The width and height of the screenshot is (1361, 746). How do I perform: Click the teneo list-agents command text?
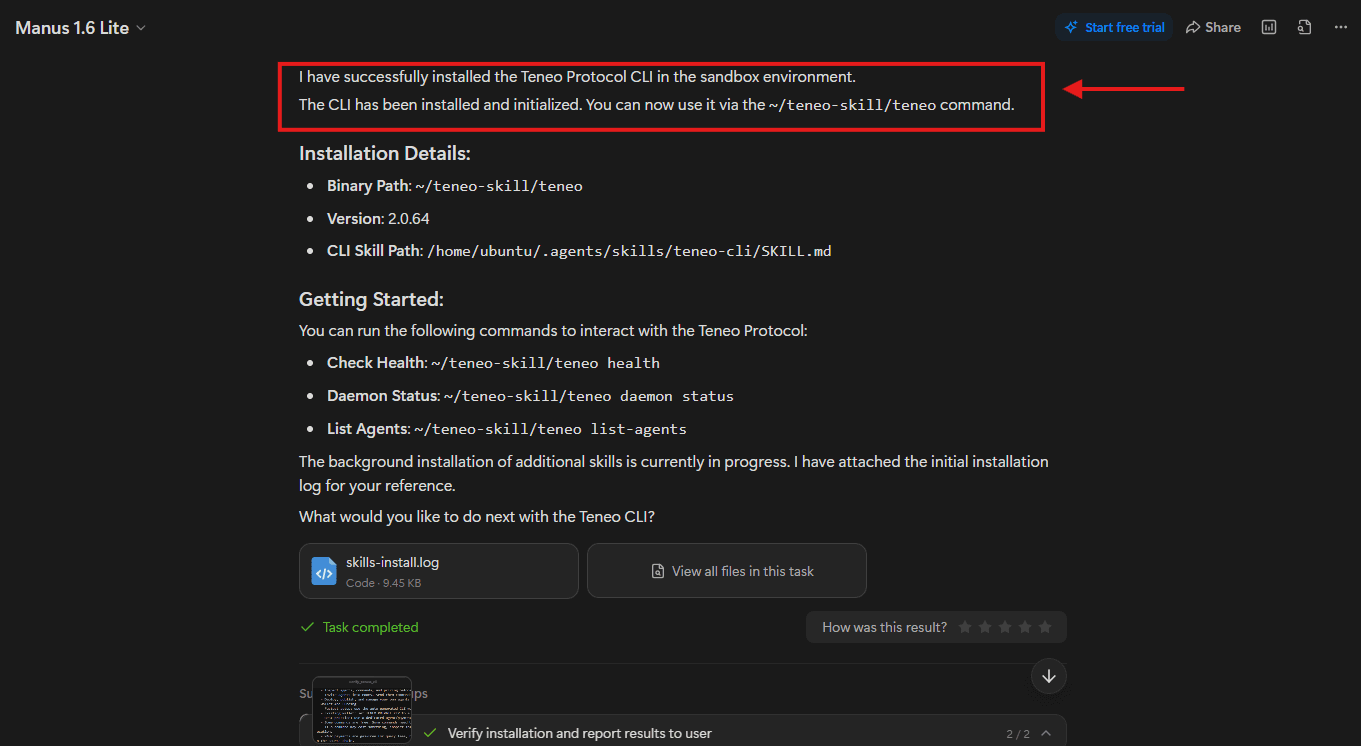[x=550, y=429]
